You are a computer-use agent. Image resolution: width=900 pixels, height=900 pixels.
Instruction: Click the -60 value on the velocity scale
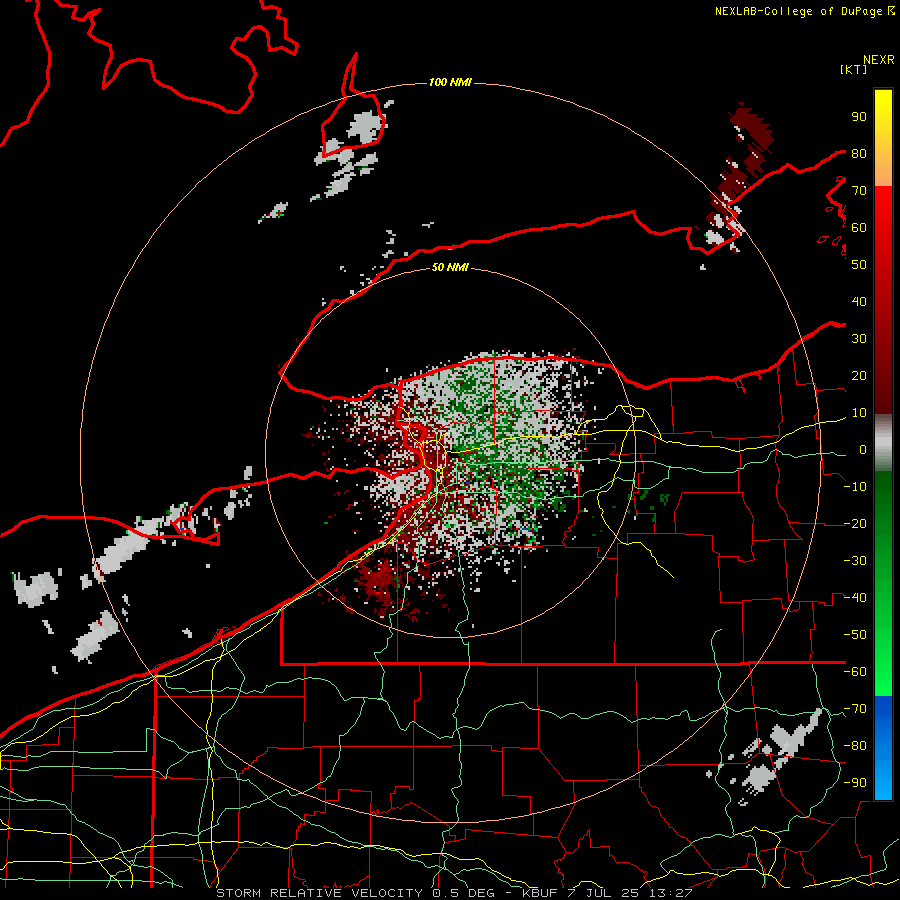pyautogui.click(x=855, y=672)
